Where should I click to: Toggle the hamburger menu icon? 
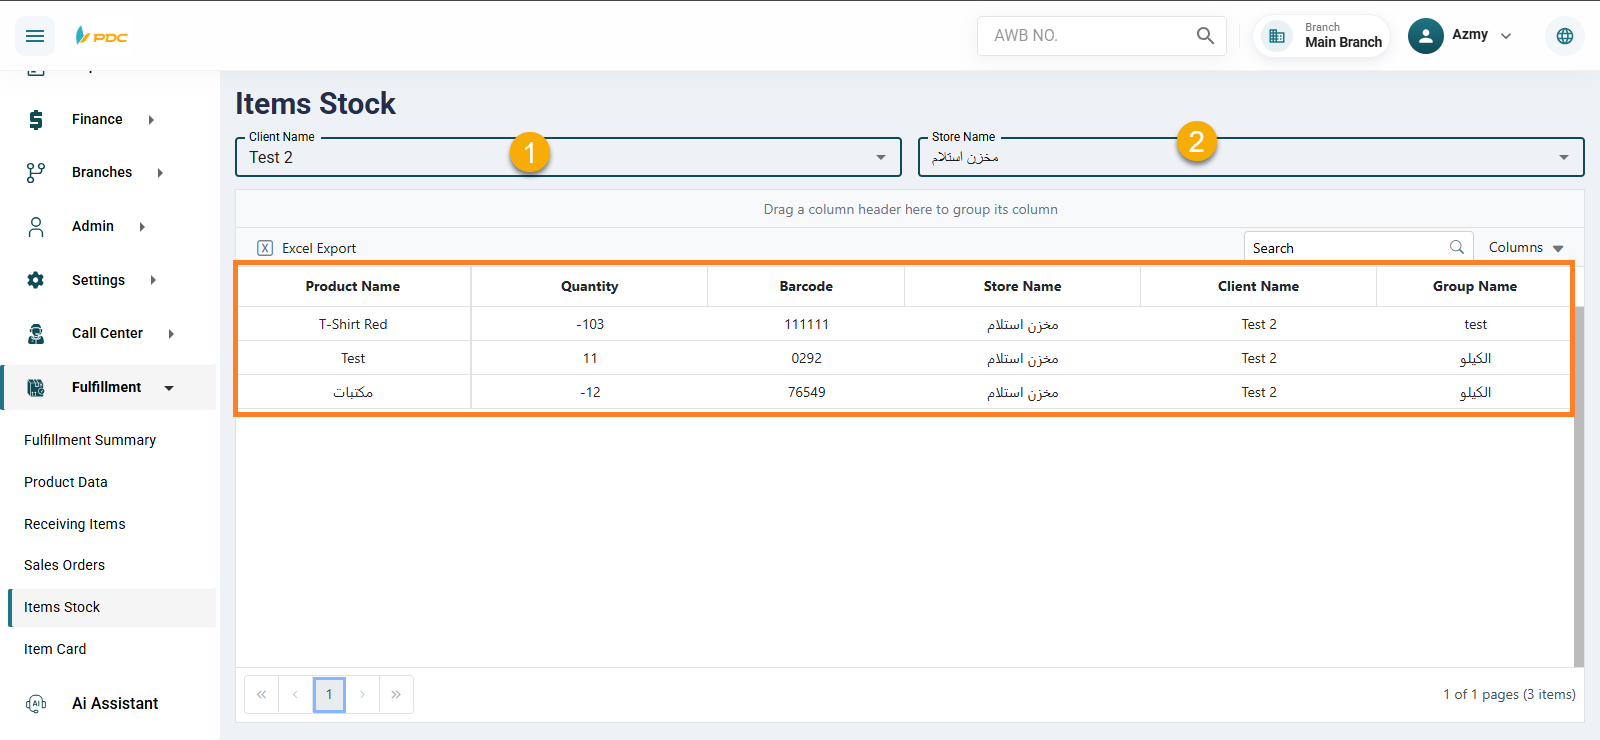[35, 36]
